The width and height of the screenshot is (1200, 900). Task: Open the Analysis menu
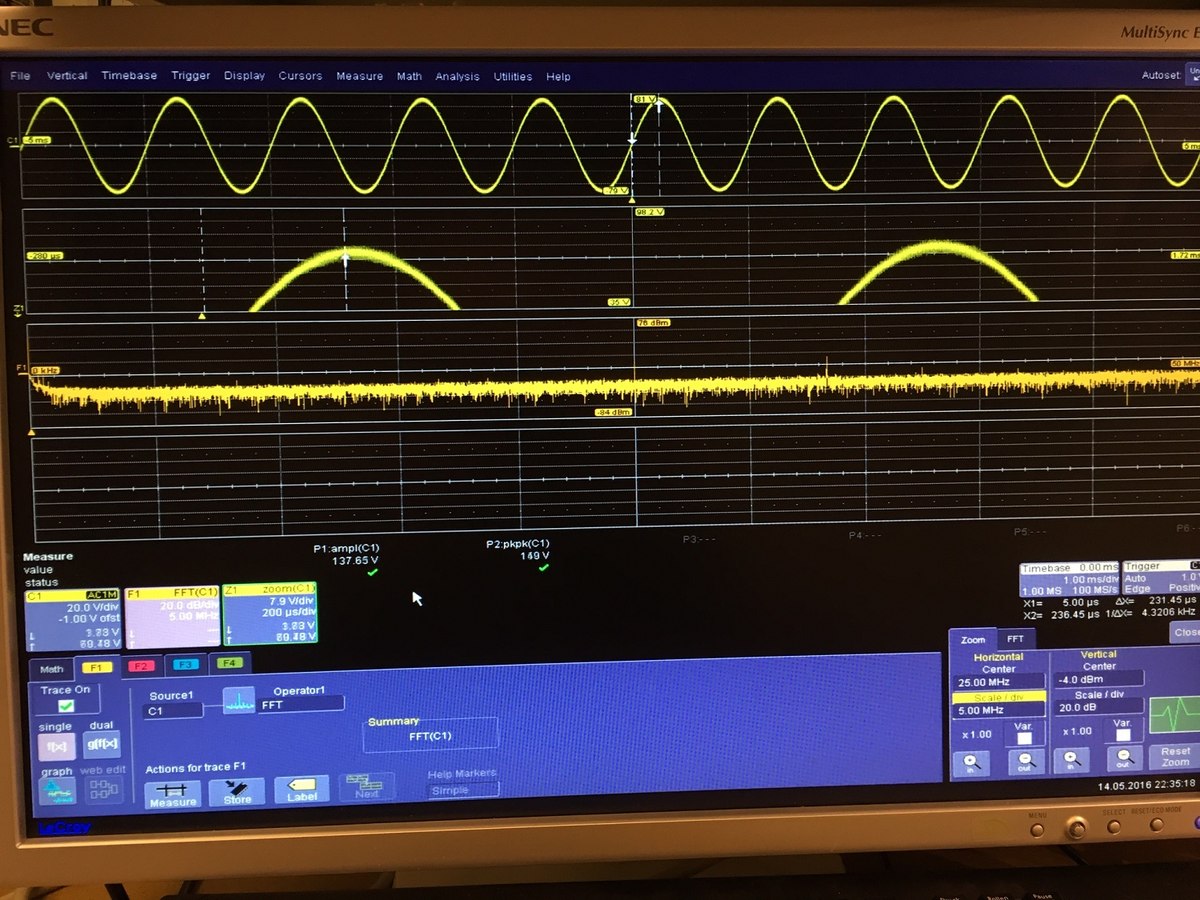coord(457,77)
